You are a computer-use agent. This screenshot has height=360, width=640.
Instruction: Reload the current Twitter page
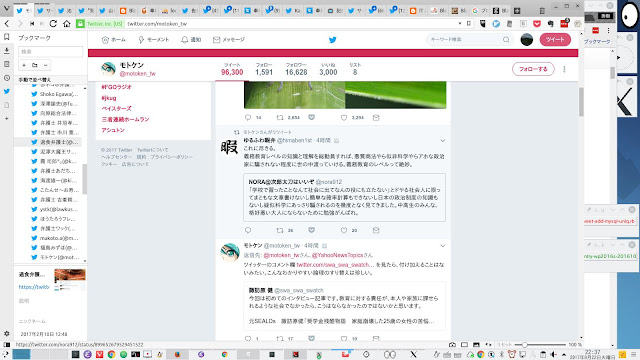(53, 24)
